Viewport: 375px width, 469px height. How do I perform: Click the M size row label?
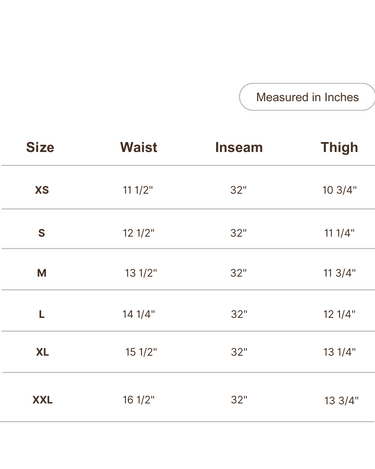(x=42, y=273)
